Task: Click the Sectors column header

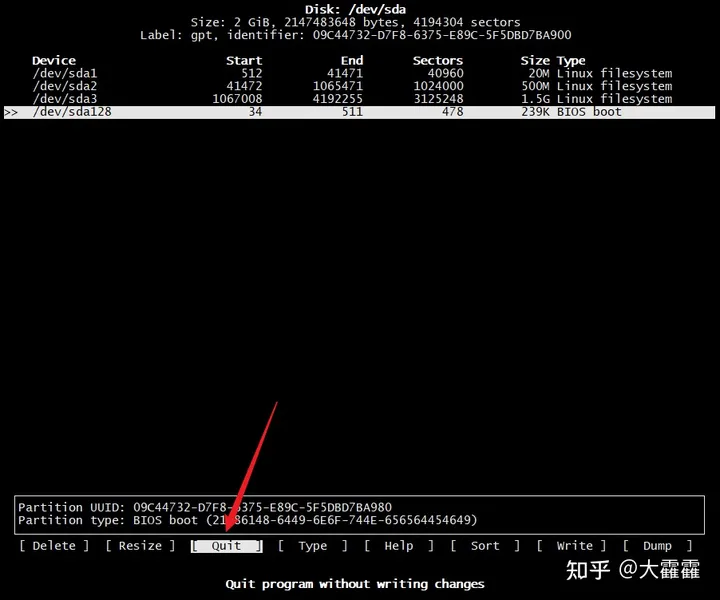Action: tap(437, 60)
